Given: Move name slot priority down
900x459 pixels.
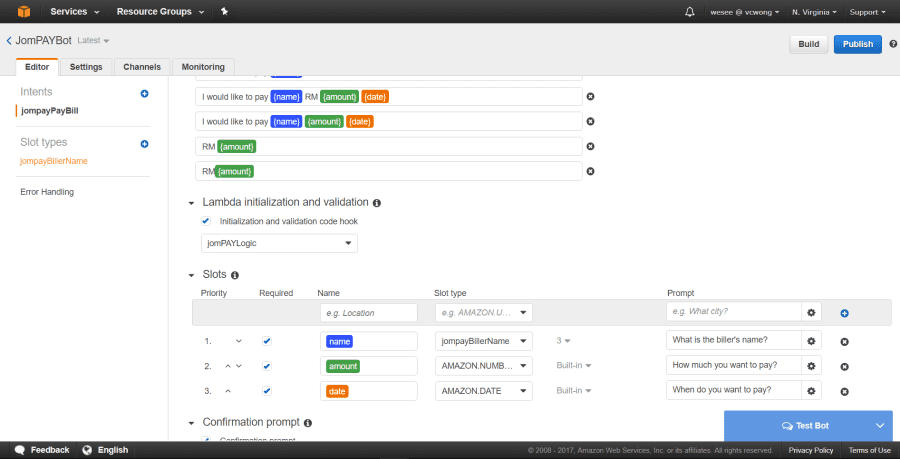Looking at the screenshot, I should click(x=239, y=341).
